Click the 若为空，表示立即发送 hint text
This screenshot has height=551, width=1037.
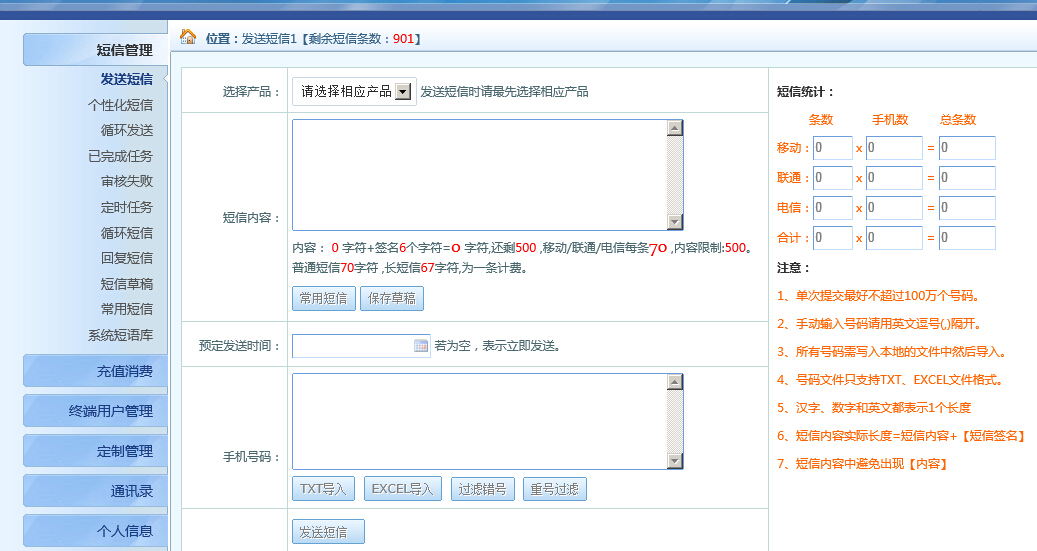click(x=497, y=346)
